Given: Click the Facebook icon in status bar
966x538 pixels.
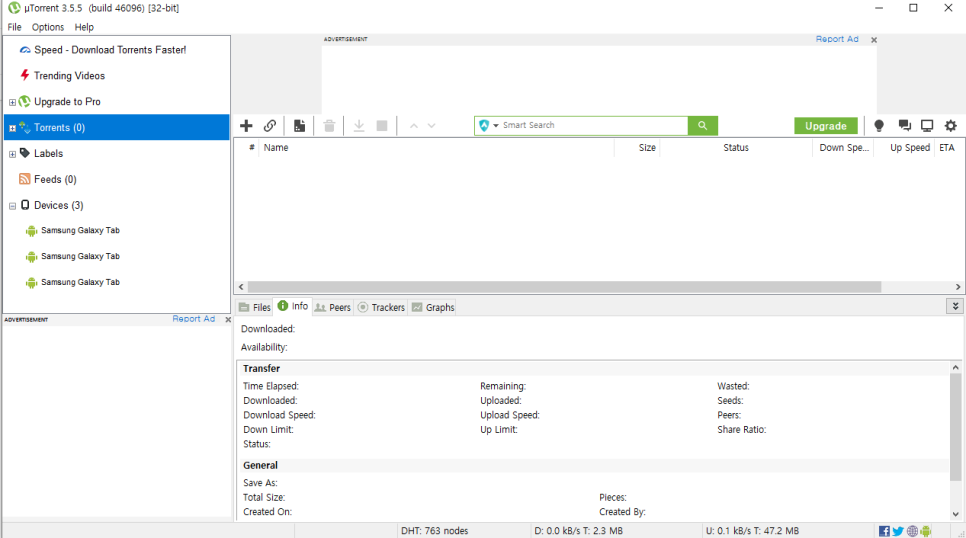Looking at the screenshot, I should 884,531.
